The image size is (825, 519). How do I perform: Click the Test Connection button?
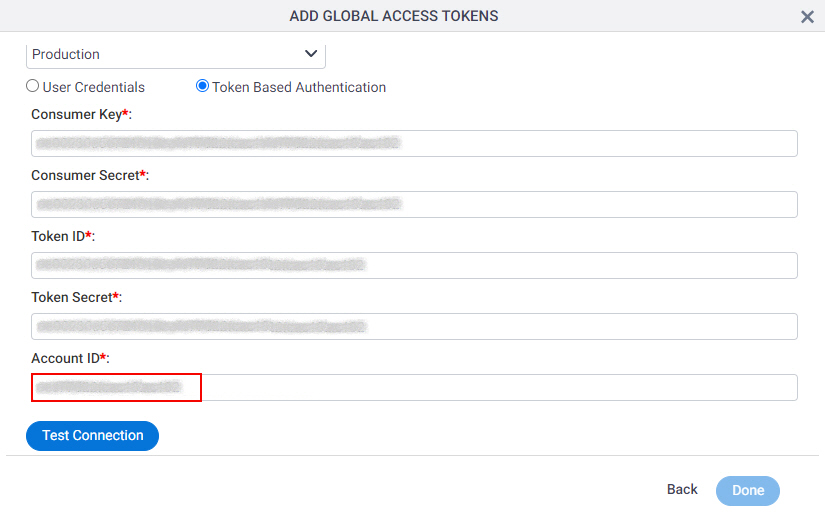(x=93, y=436)
